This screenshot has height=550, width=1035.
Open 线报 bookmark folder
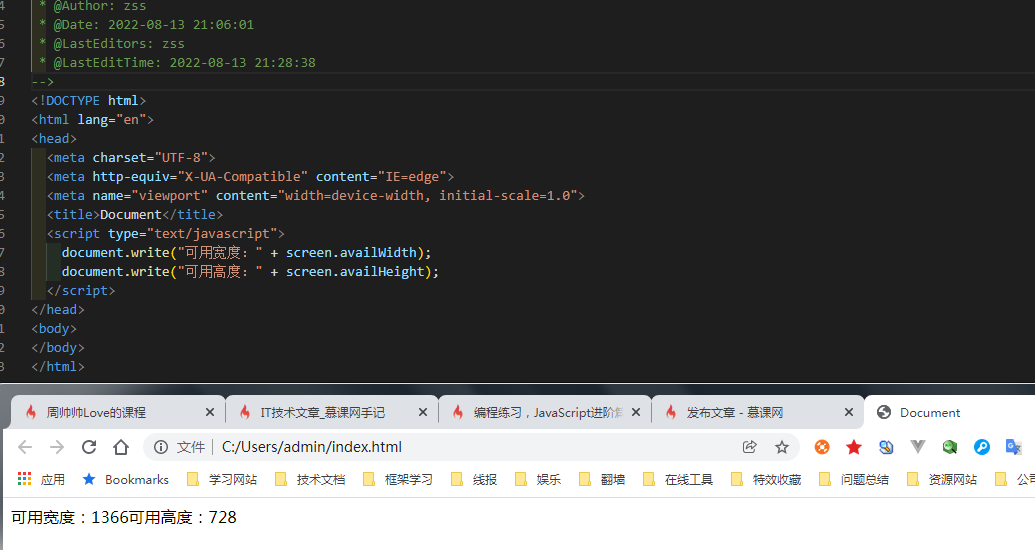click(474, 479)
